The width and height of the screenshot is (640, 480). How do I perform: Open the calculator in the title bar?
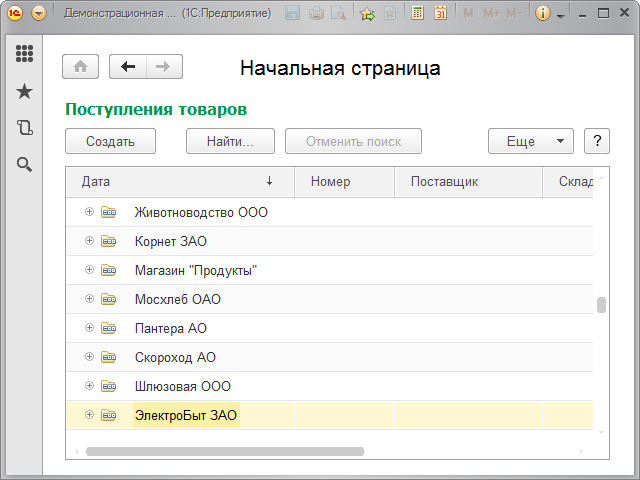click(x=416, y=14)
